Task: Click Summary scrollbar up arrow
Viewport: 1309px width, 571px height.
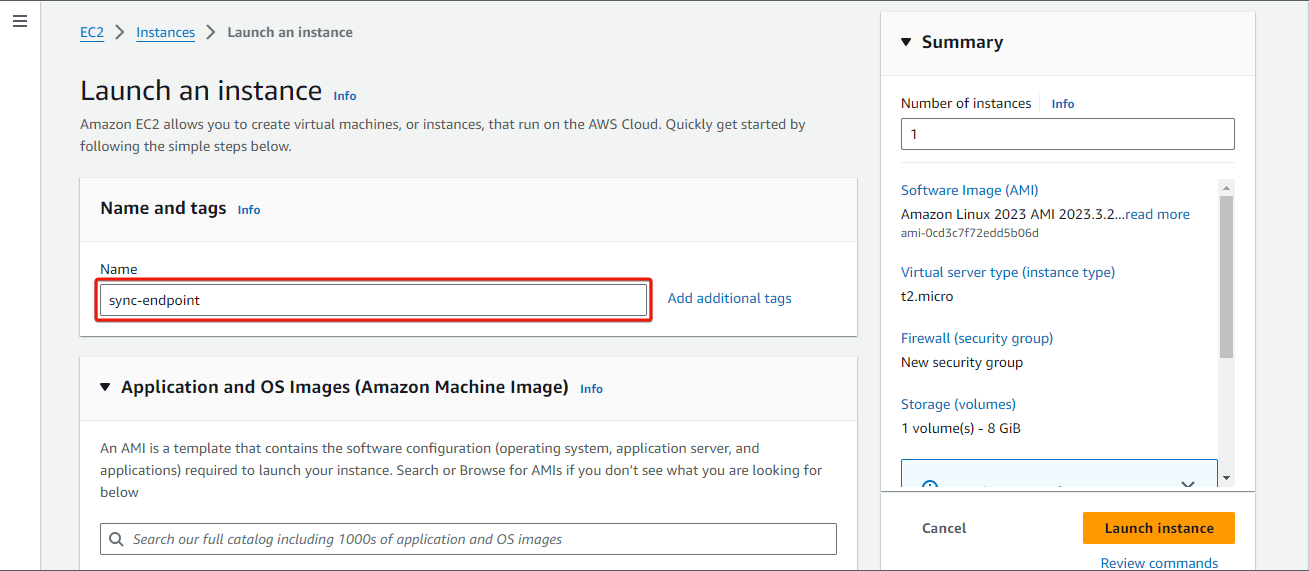Action: point(1227,187)
